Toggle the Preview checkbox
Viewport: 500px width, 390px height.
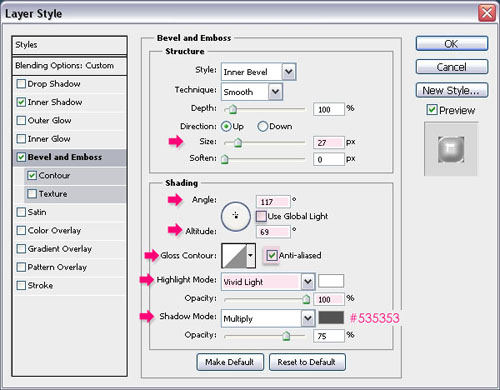coord(432,110)
